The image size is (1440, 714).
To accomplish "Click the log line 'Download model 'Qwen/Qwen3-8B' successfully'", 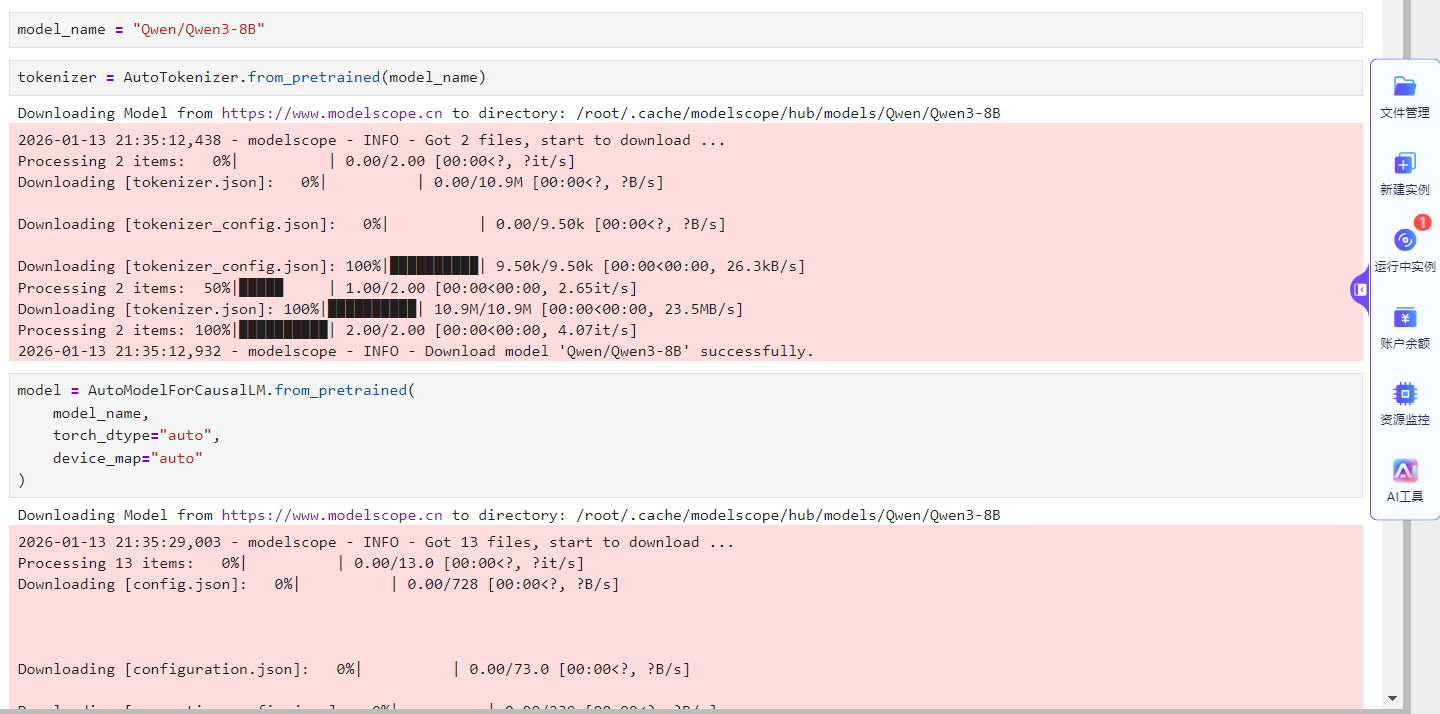I will (416, 351).
